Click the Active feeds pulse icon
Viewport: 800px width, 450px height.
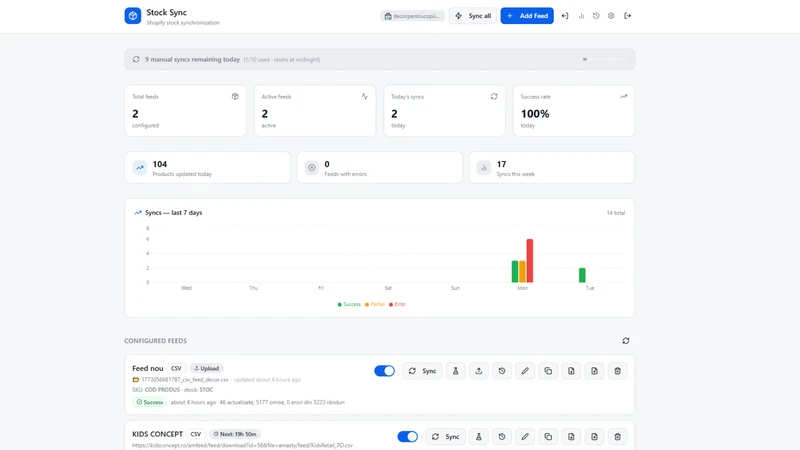[364, 96]
